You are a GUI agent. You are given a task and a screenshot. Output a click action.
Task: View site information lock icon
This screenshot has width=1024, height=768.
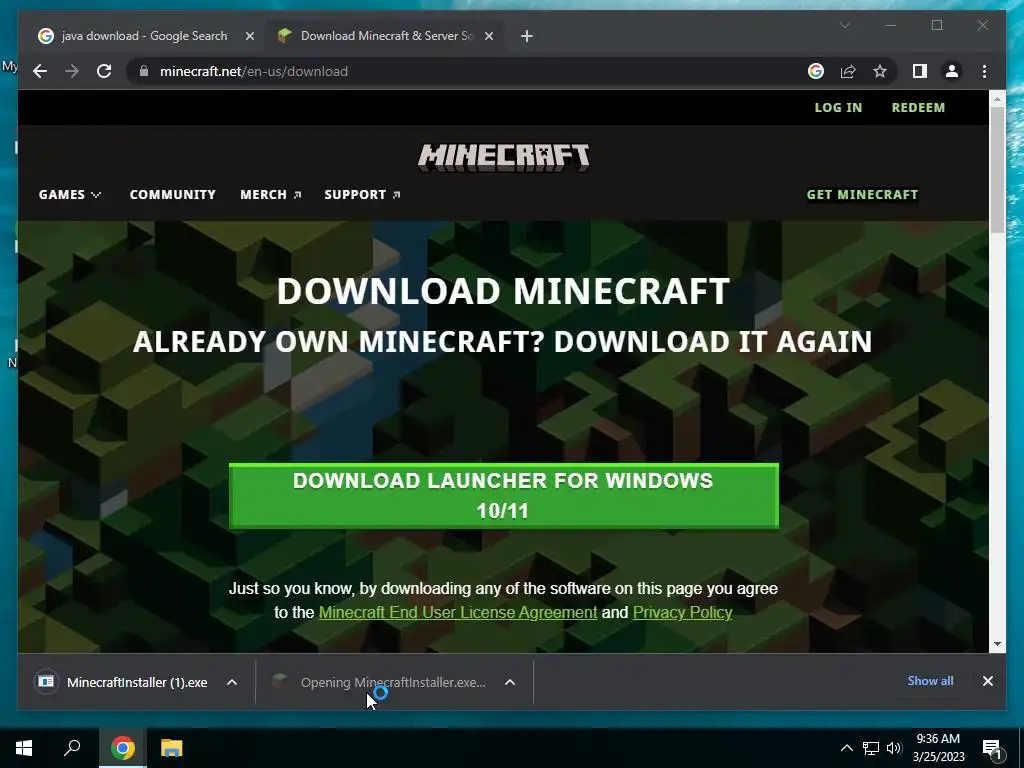(144, 71)
